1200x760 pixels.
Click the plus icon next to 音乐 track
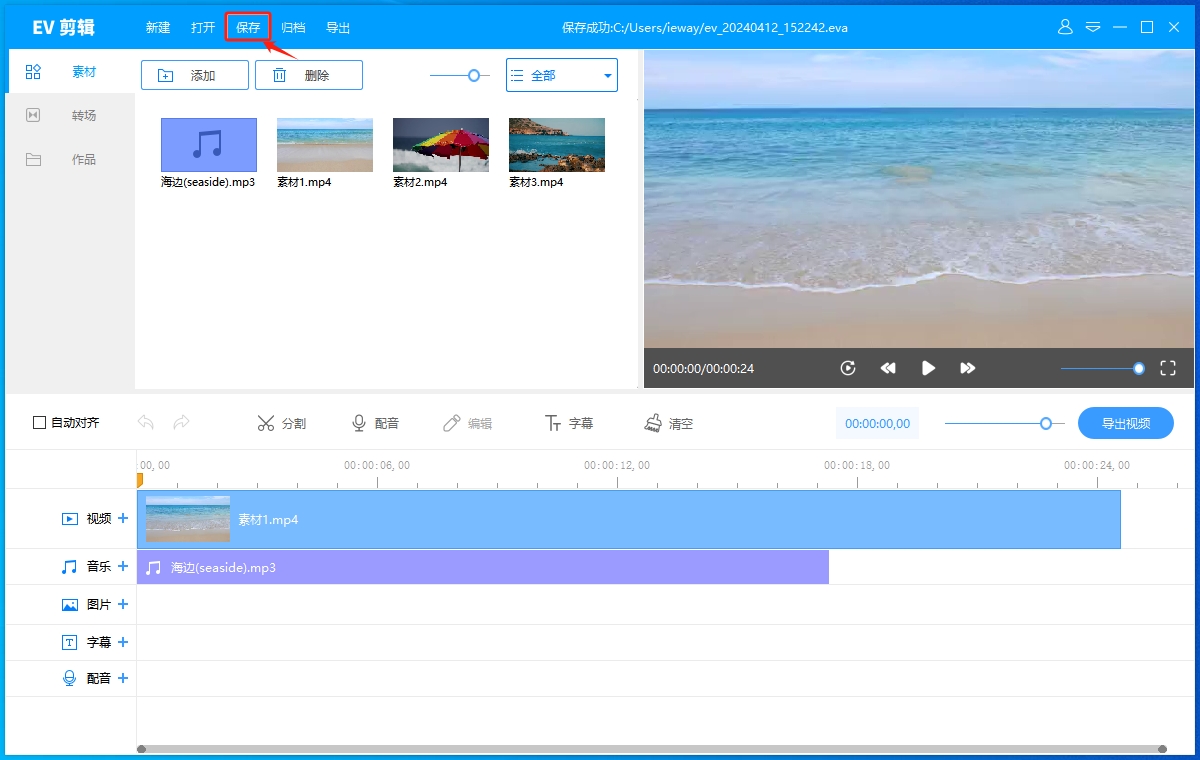click(123, 566)
